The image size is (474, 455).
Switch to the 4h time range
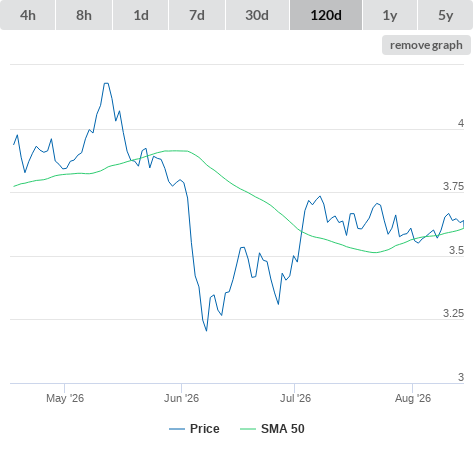coord(28,15)
